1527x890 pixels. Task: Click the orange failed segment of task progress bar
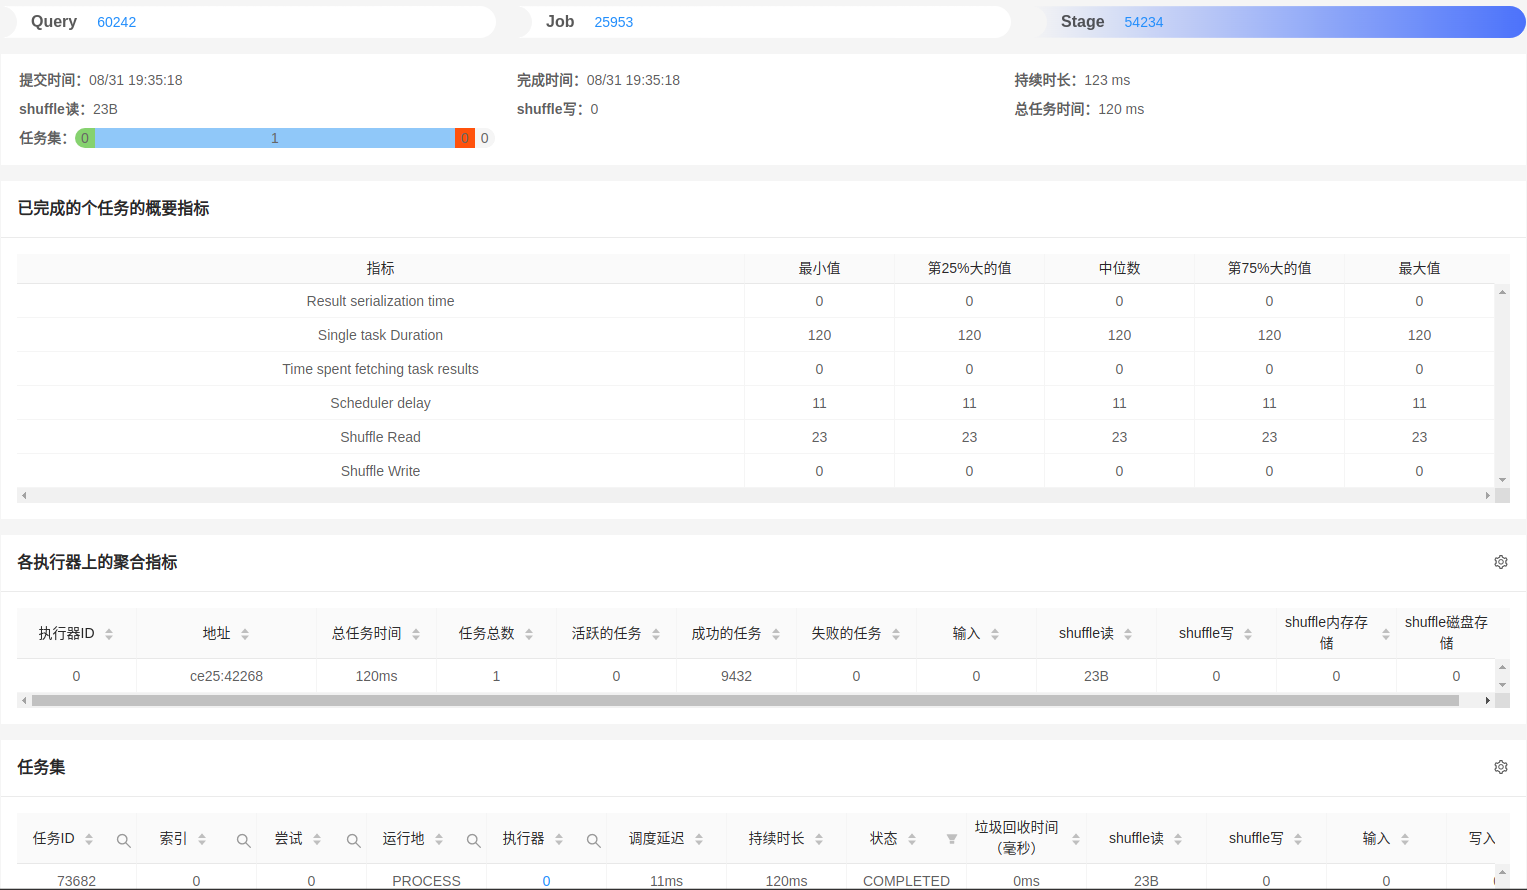click(x=464, y=138)
